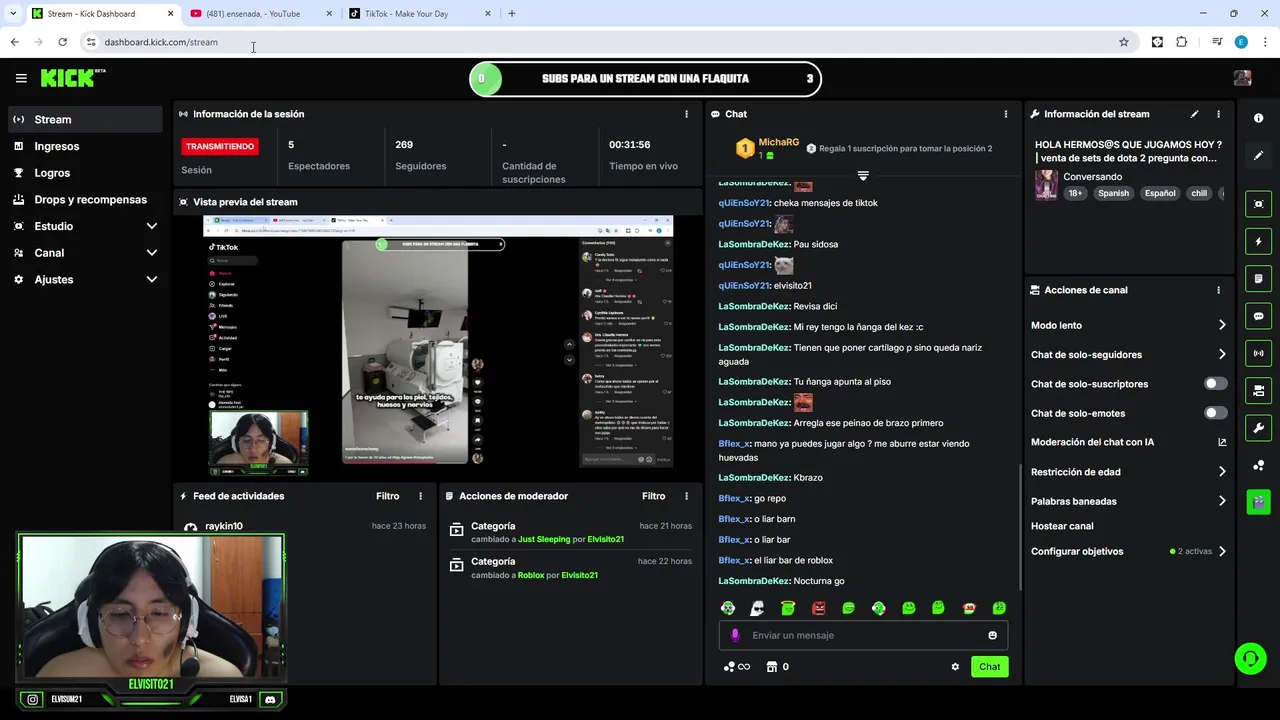Click the Enviar un mensaje field
This screenshot has height=720, width=1280.
tap(864, 635)
